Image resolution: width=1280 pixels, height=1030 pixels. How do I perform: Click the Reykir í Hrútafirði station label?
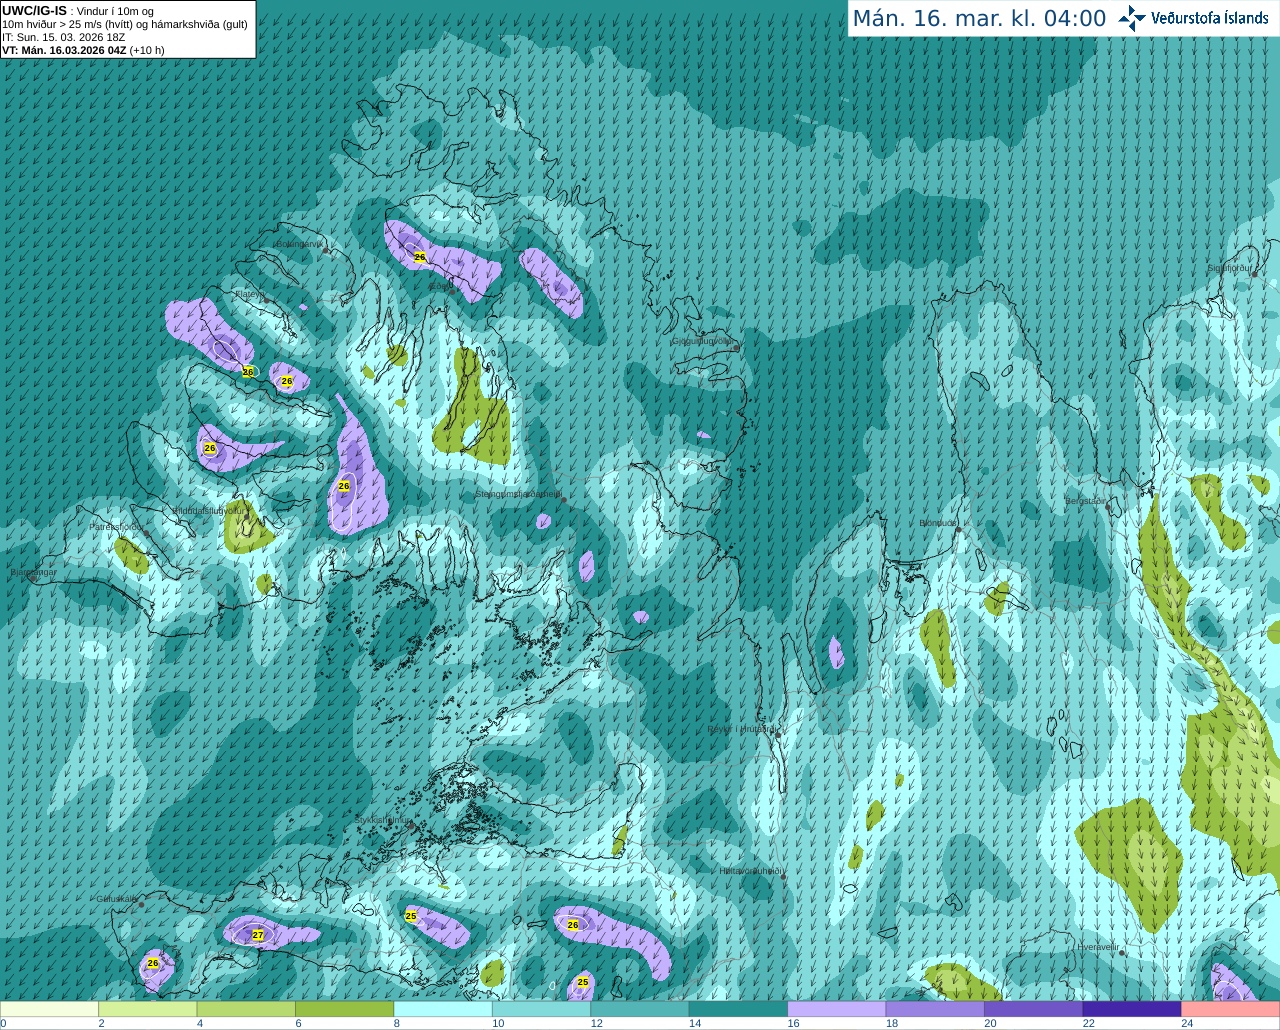[x=742, y=729]
